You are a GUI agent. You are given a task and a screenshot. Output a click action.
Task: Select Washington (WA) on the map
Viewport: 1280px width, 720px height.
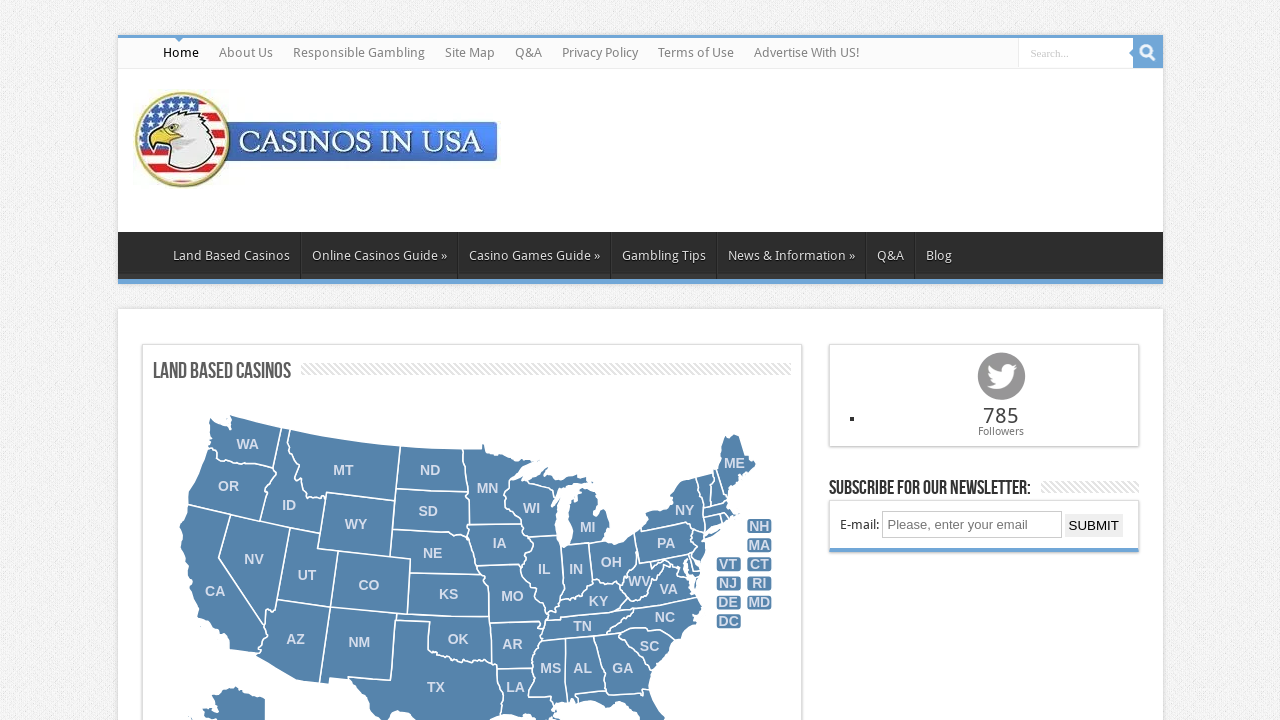coord(247,444)
